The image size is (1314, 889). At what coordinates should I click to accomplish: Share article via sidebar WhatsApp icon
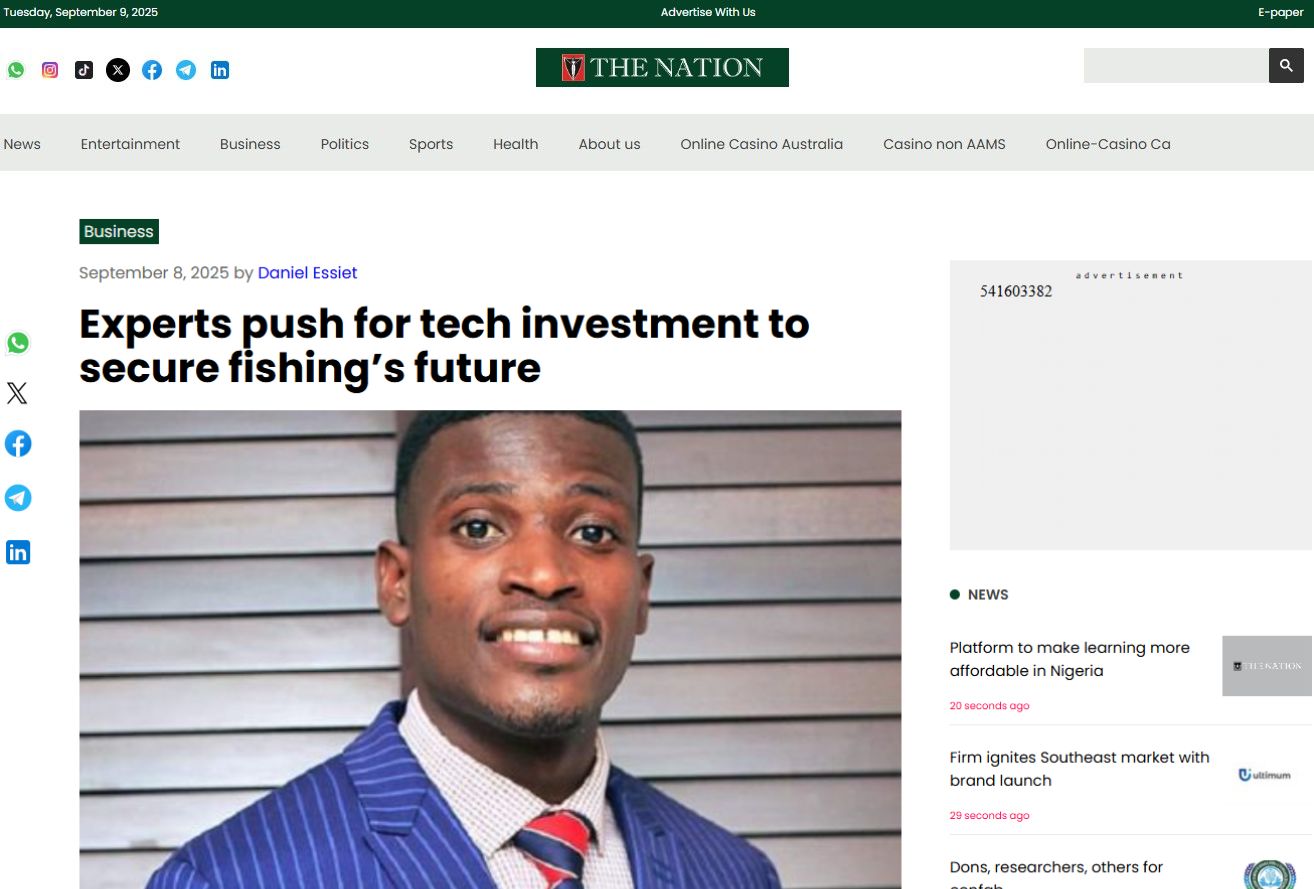tap(18, 343)
